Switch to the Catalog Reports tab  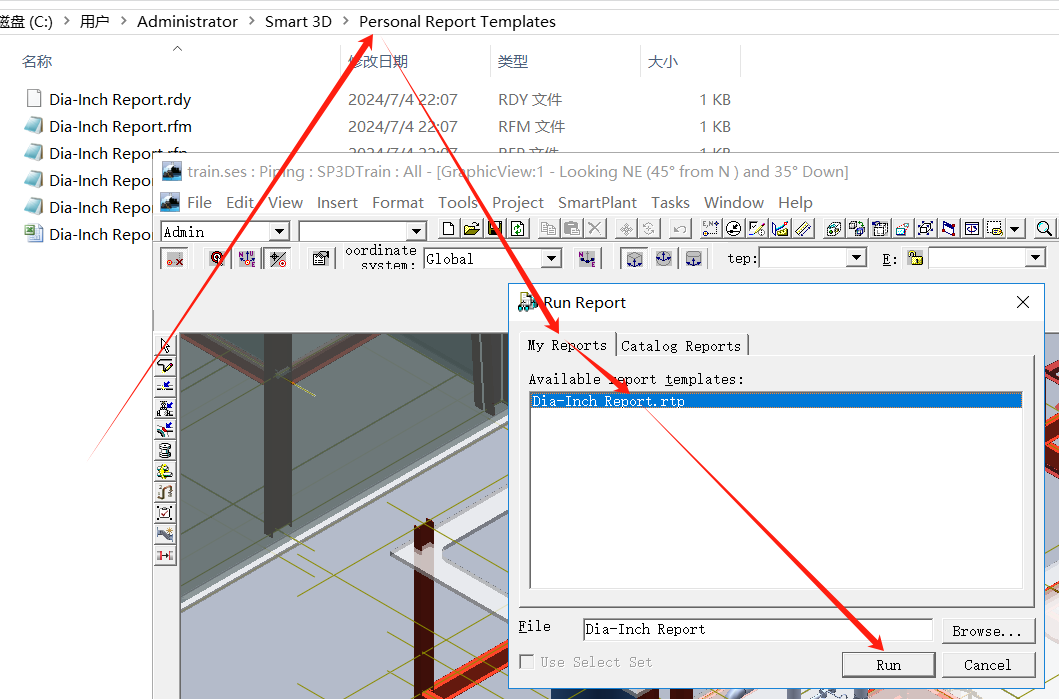click(x=681, y=346)
